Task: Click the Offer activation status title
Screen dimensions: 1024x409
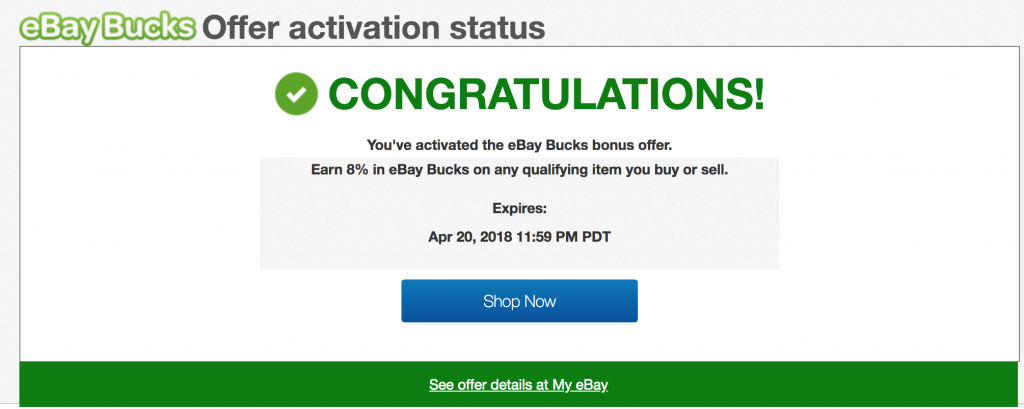Action: tap(374, 25)
